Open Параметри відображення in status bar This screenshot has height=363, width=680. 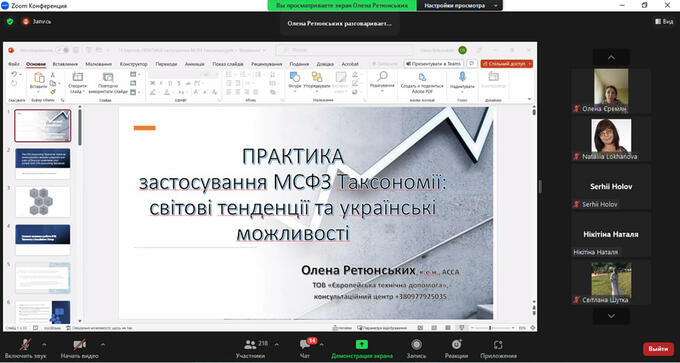[382, 328]
